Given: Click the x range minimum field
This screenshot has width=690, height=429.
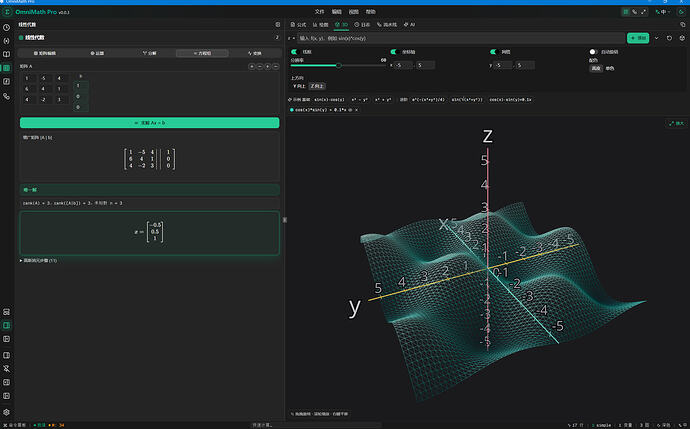Looking at the screenshot, I should pyautogui.click(x=404, y=66).
